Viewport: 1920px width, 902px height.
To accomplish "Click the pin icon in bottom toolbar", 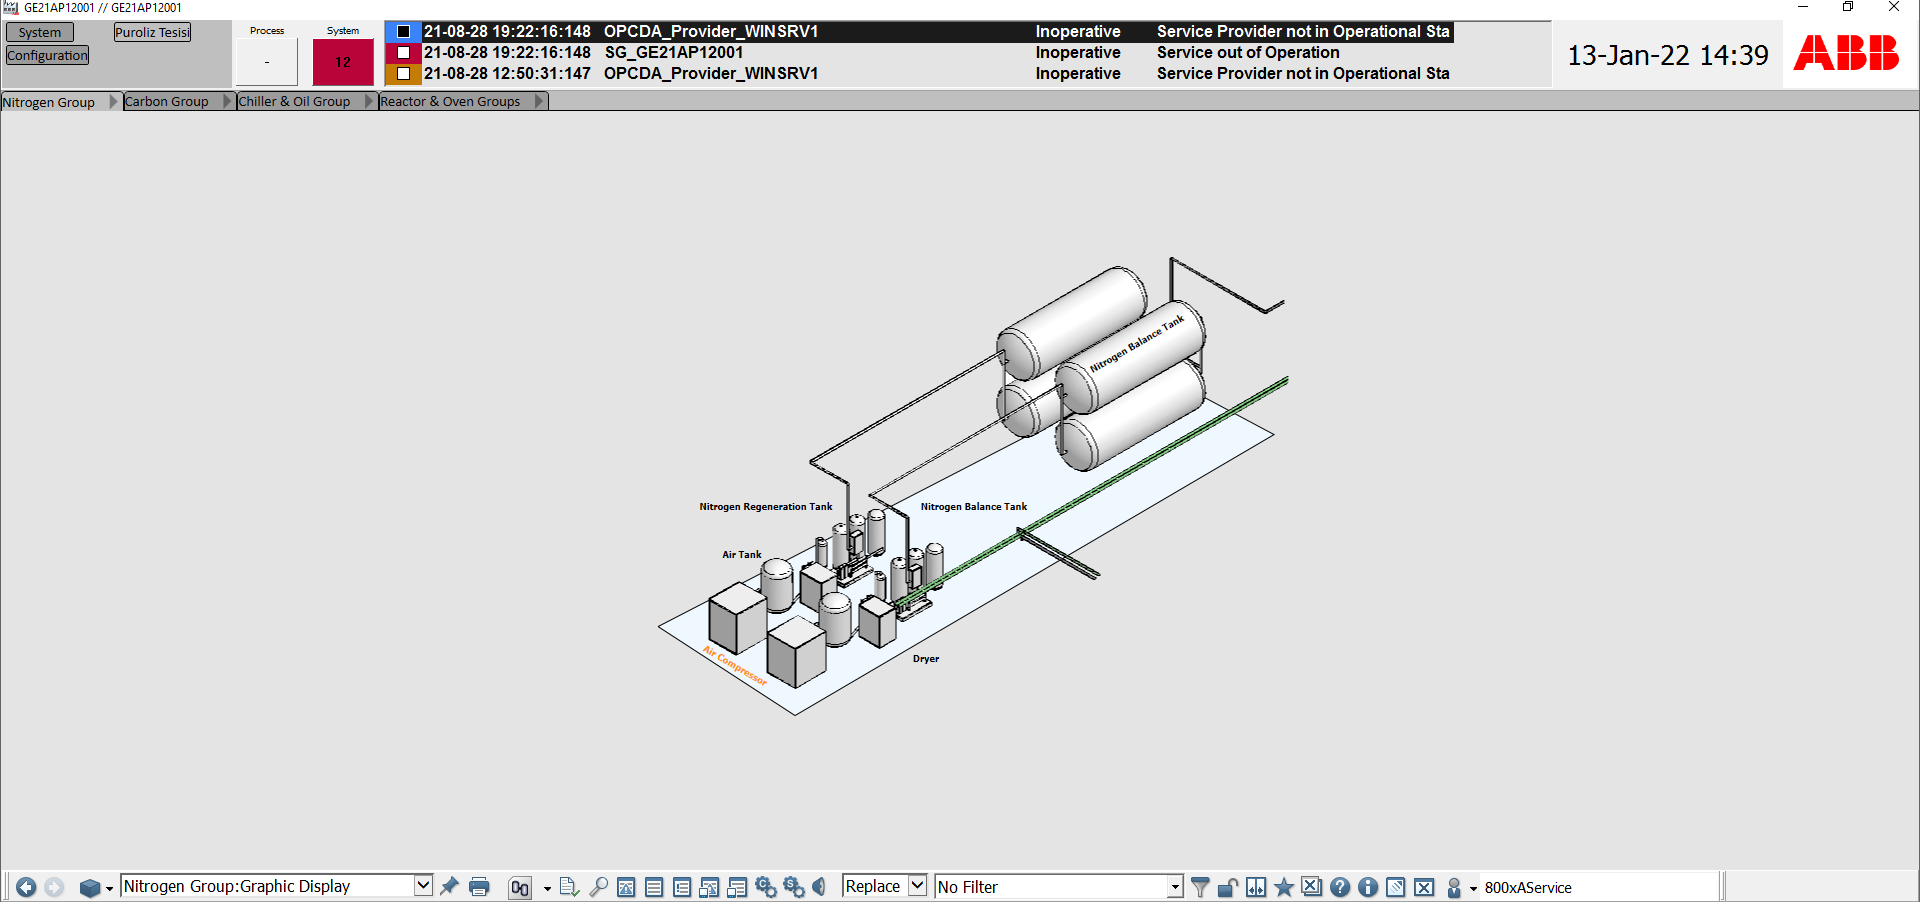I will click(x=450, y=886).
